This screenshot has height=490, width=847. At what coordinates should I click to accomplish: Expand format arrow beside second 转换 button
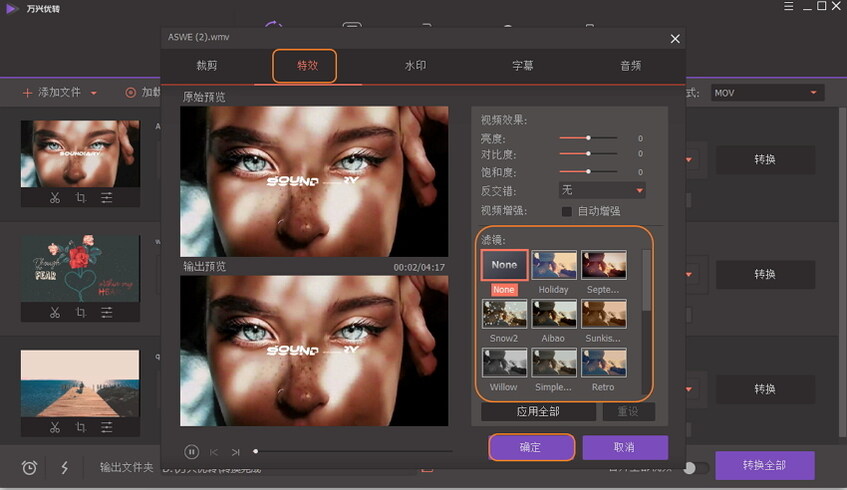(689, 274)
